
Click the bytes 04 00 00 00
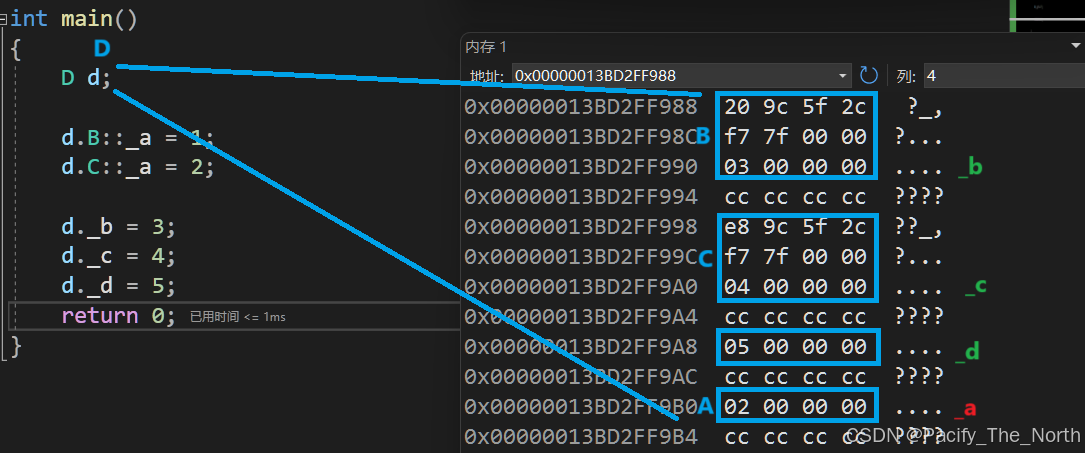pos(796,286)
